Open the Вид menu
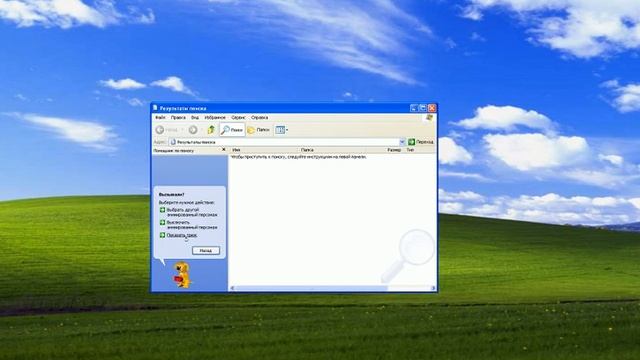This screenshot has height=360, width=640. tap(195, 118)
